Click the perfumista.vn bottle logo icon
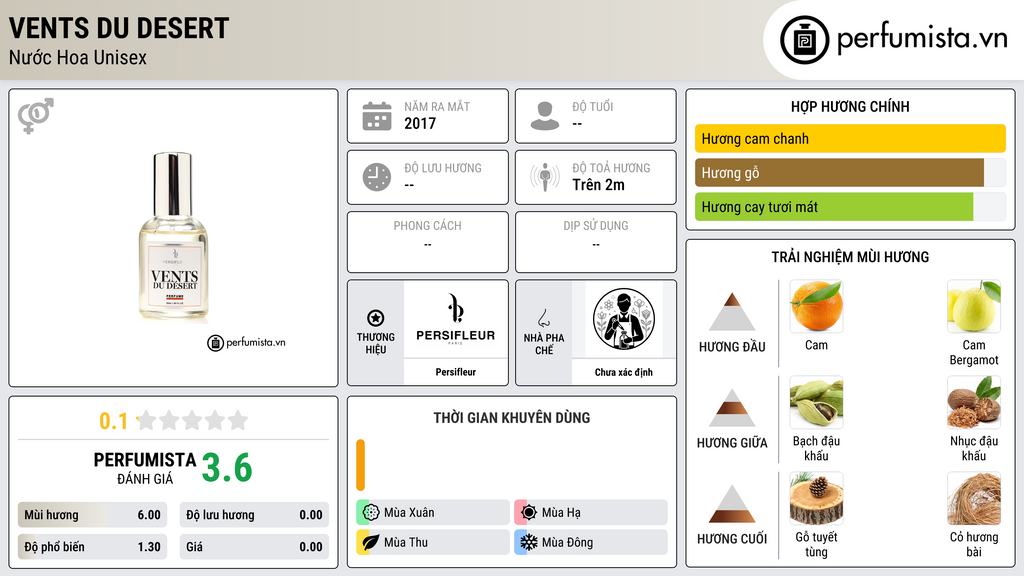The width and height of the screenshot is (1024, 576). coord(804,40)
